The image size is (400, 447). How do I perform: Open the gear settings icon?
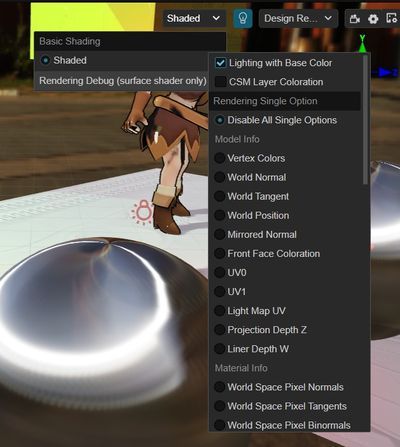tap(373, 19)
